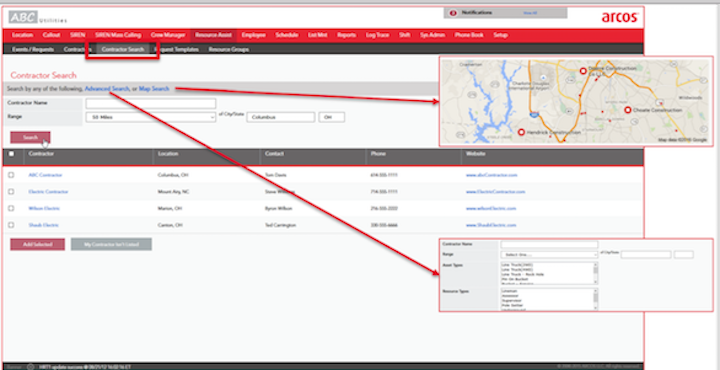Open the Crew Manager menu
The width and height of the screenshot is (720, 370).
click(168, 35)
